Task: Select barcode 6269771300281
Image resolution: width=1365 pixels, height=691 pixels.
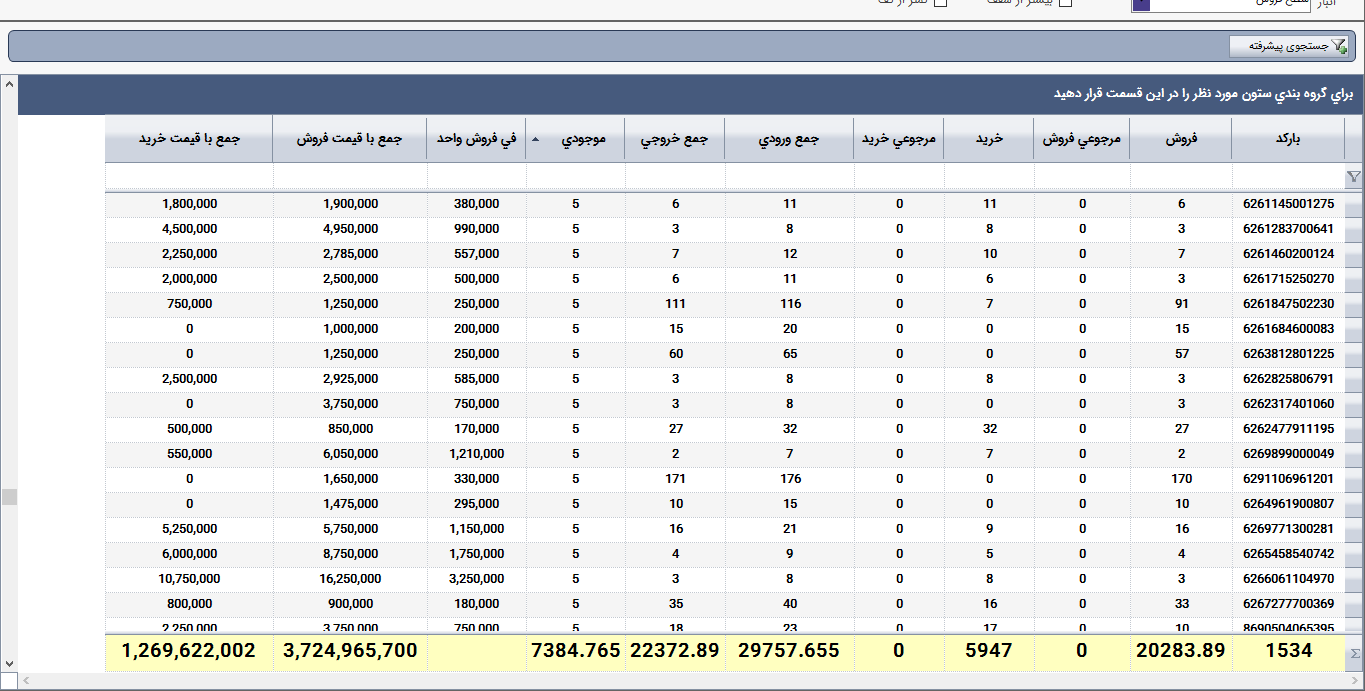Action: click(1288, 529)
